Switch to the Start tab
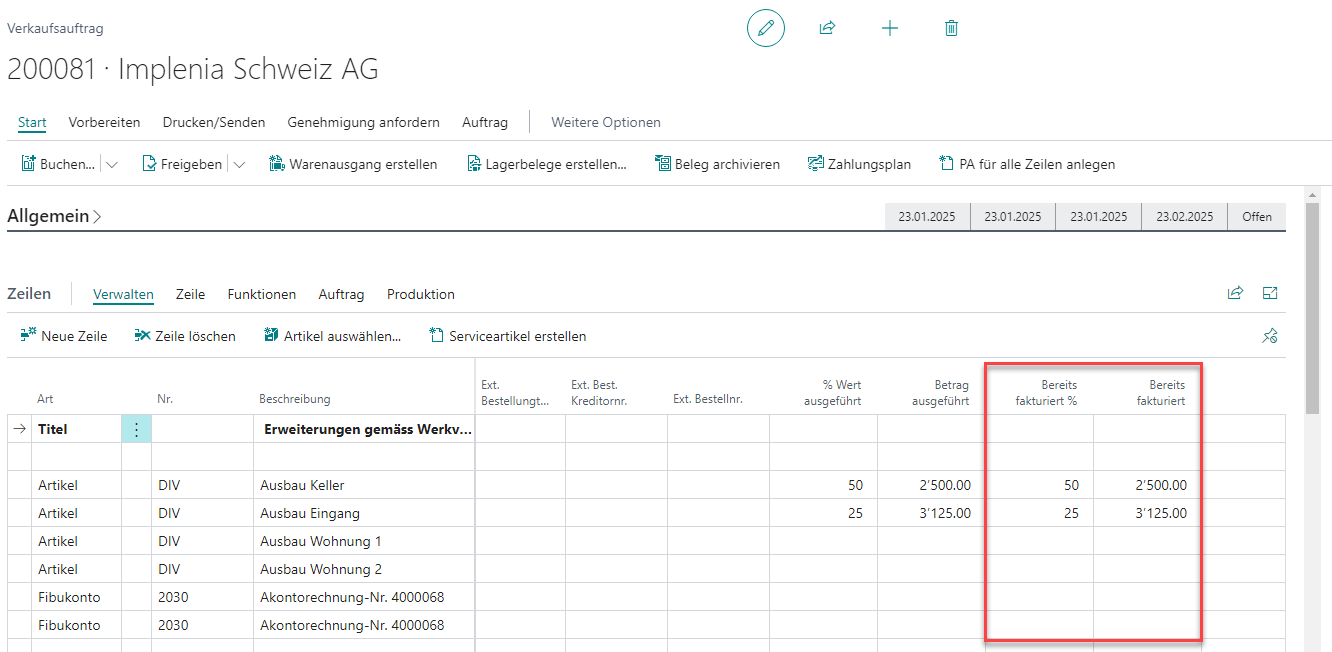The image size is (1332, 652). point(32,123)
